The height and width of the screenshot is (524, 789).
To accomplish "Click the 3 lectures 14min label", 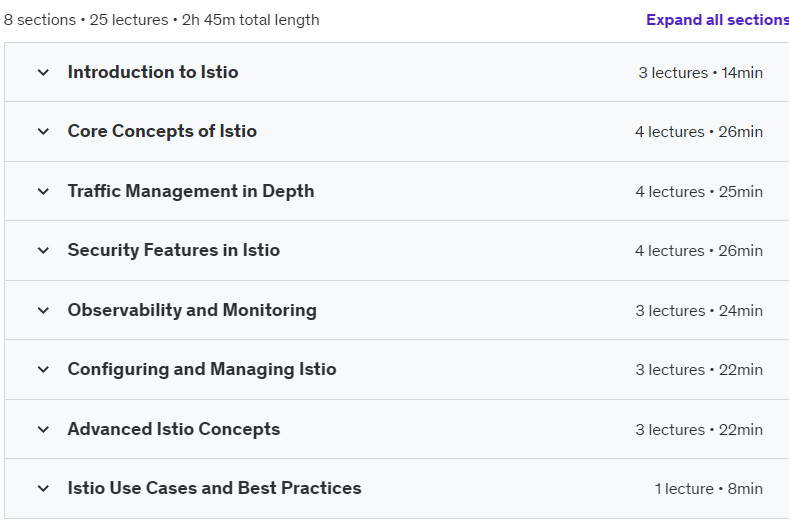I will pyautogui.click(x=700, y=73).
